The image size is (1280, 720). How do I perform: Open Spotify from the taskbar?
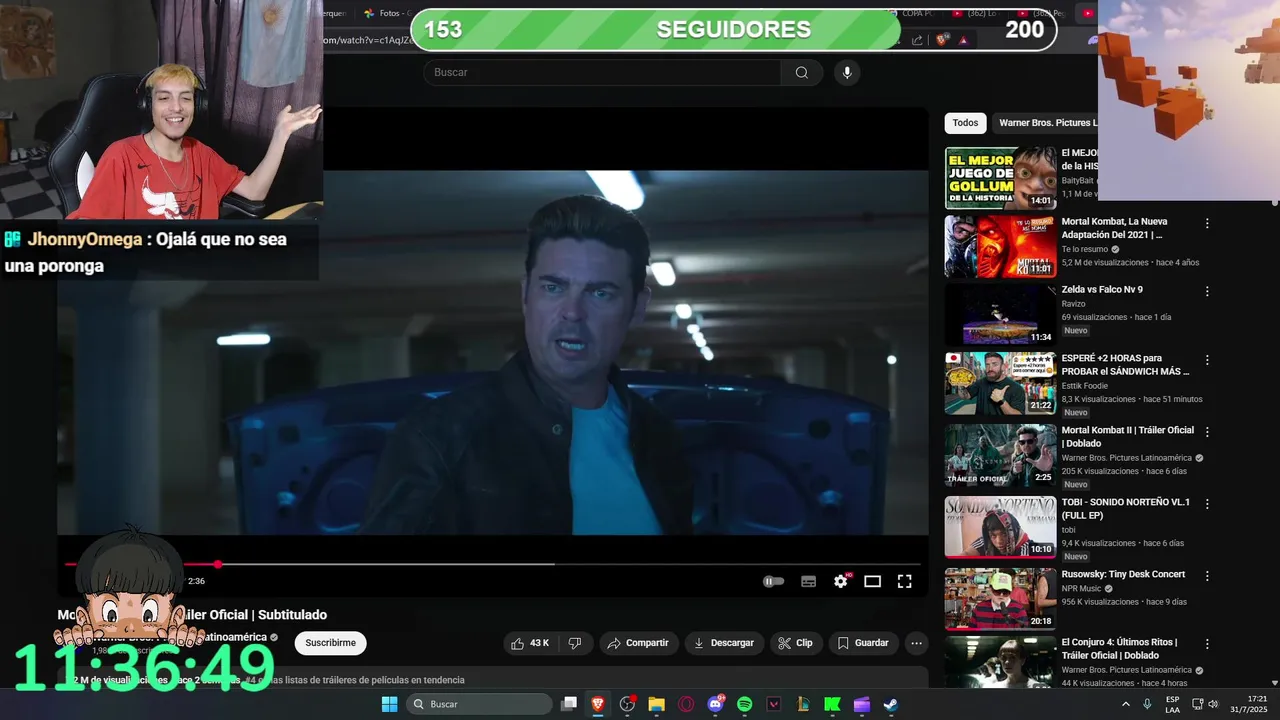pyautogui.click(x=744, y=704)
